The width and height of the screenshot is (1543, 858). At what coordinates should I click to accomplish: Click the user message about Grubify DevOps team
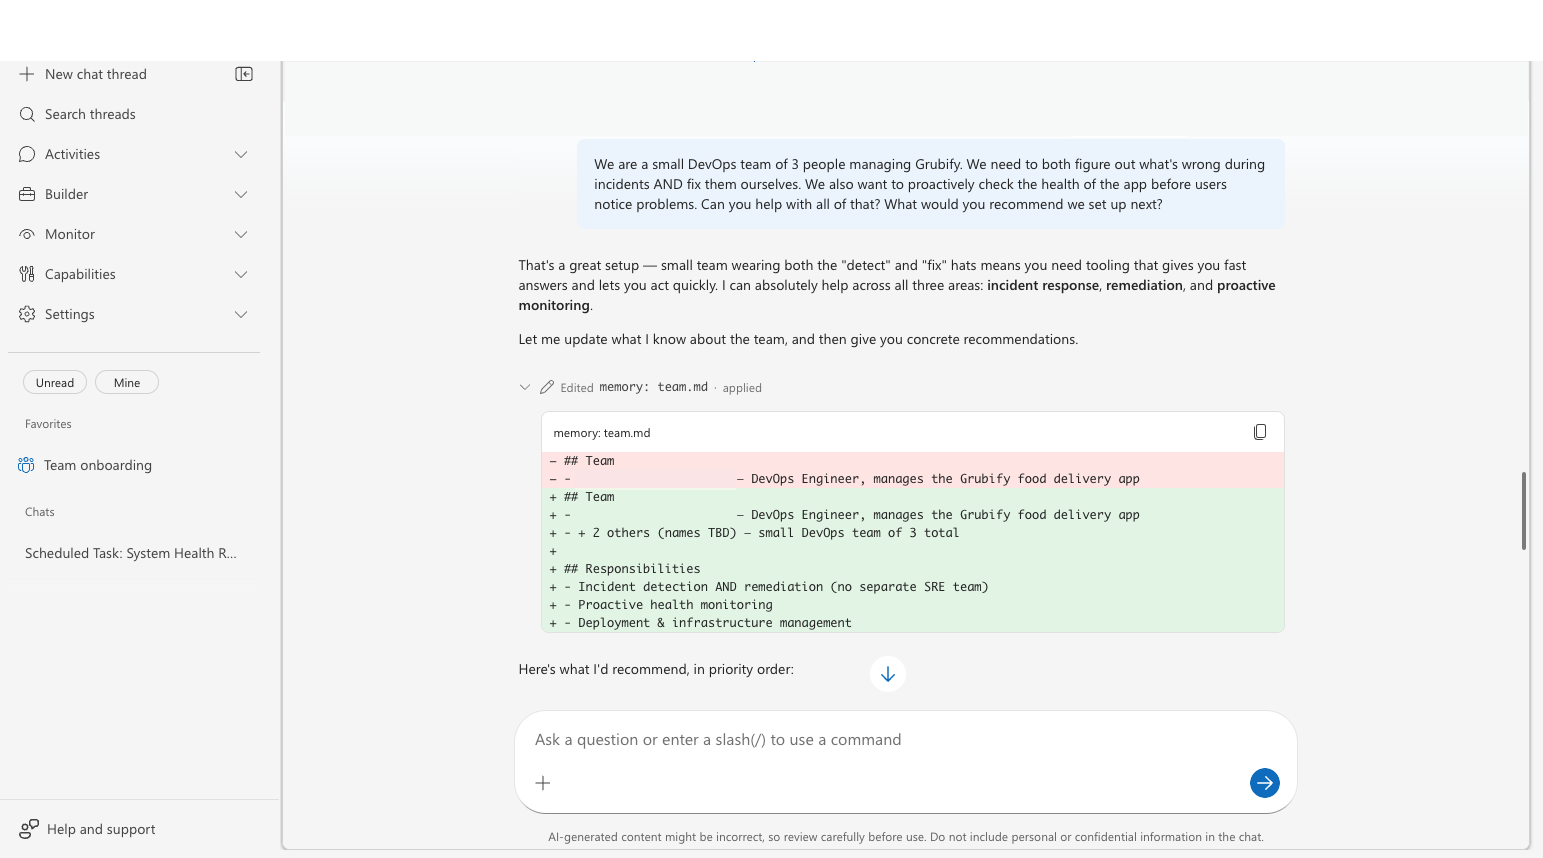click(931, 184)
